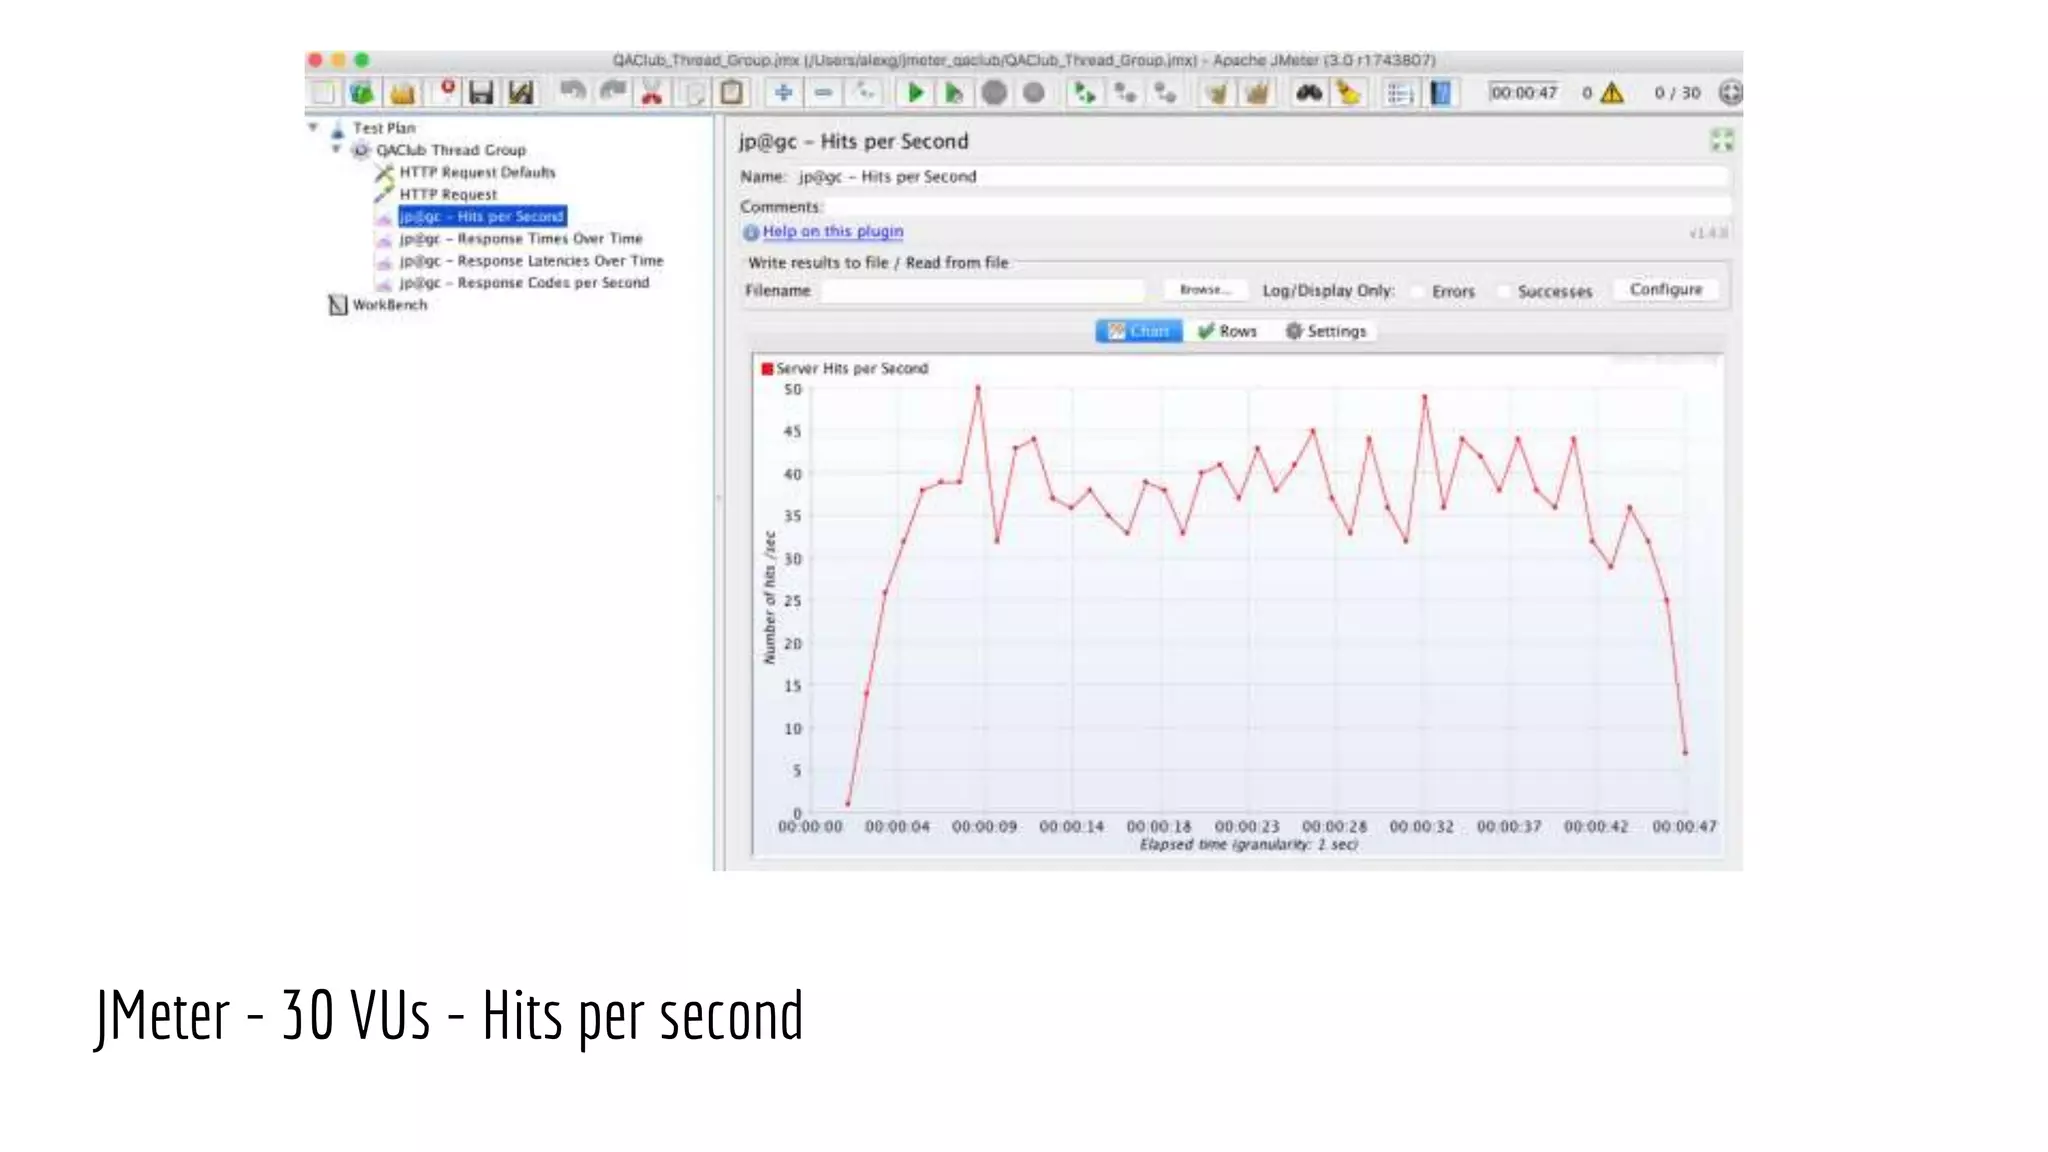This screenshot has height=1152, width=2048.
Task: Reset search with the brush icon
Action: (x=1348, y=93)
